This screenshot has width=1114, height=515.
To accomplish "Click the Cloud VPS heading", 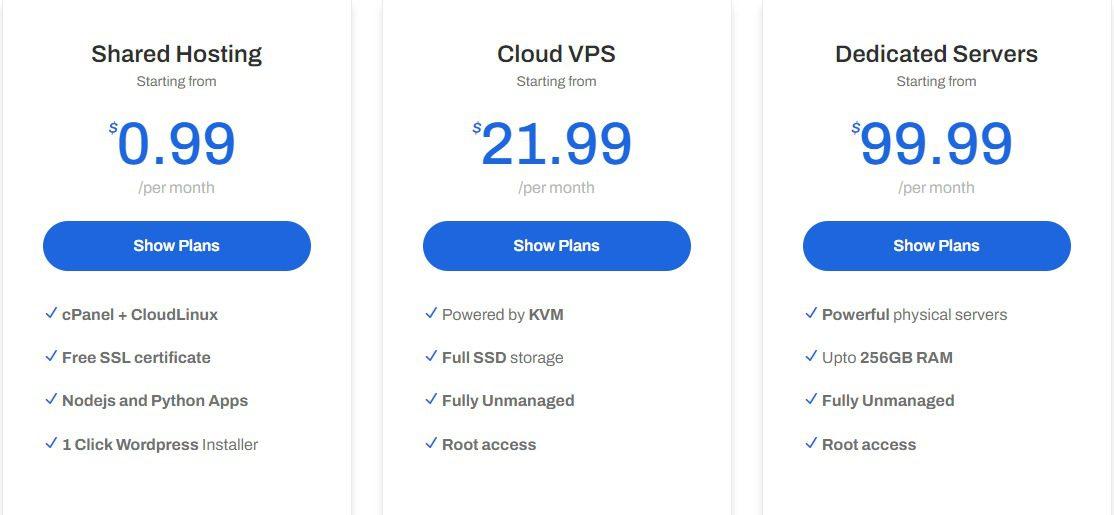I will [x=556, y=54].
